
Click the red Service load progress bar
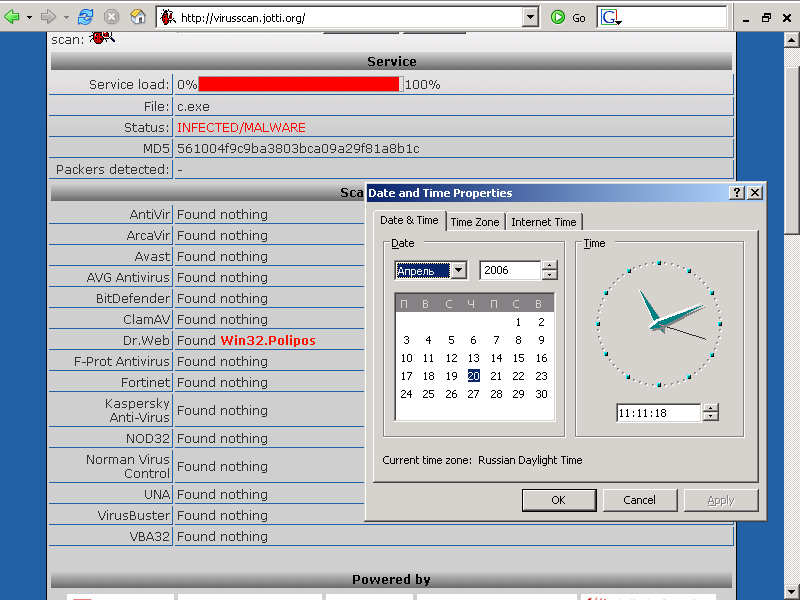(x=299, y=84)
